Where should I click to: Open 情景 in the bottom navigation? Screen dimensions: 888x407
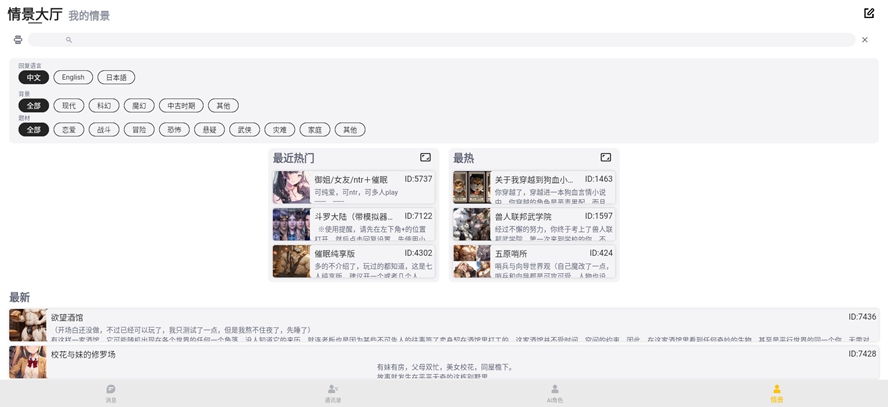[777, 393]
